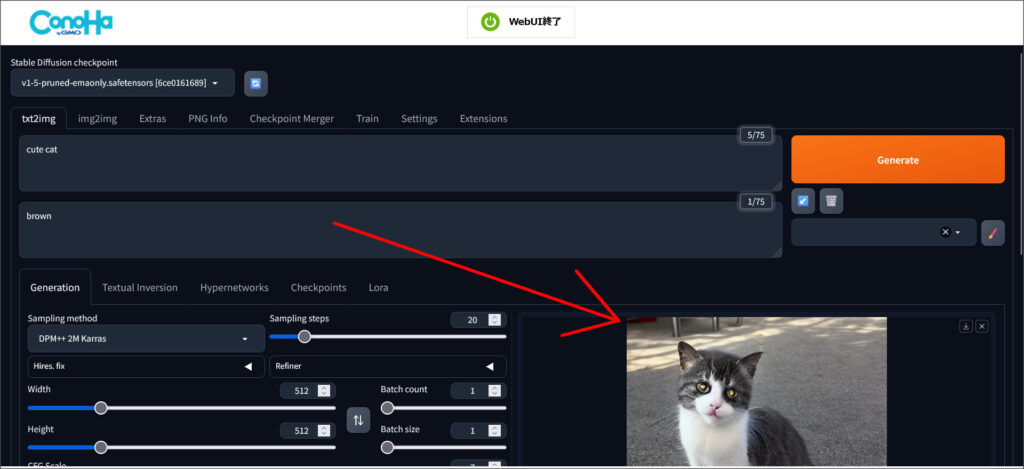Open the Checkpoint Merger tab
The width and height of the screenshot is (1024, 469).
(x=291, y=119)
